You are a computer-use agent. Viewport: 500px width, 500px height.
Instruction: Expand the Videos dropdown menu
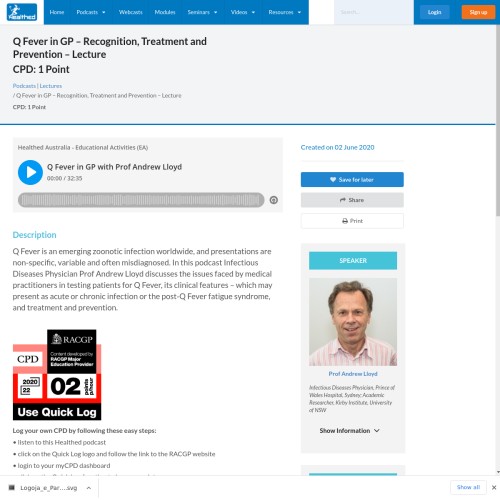click(243, 12)
